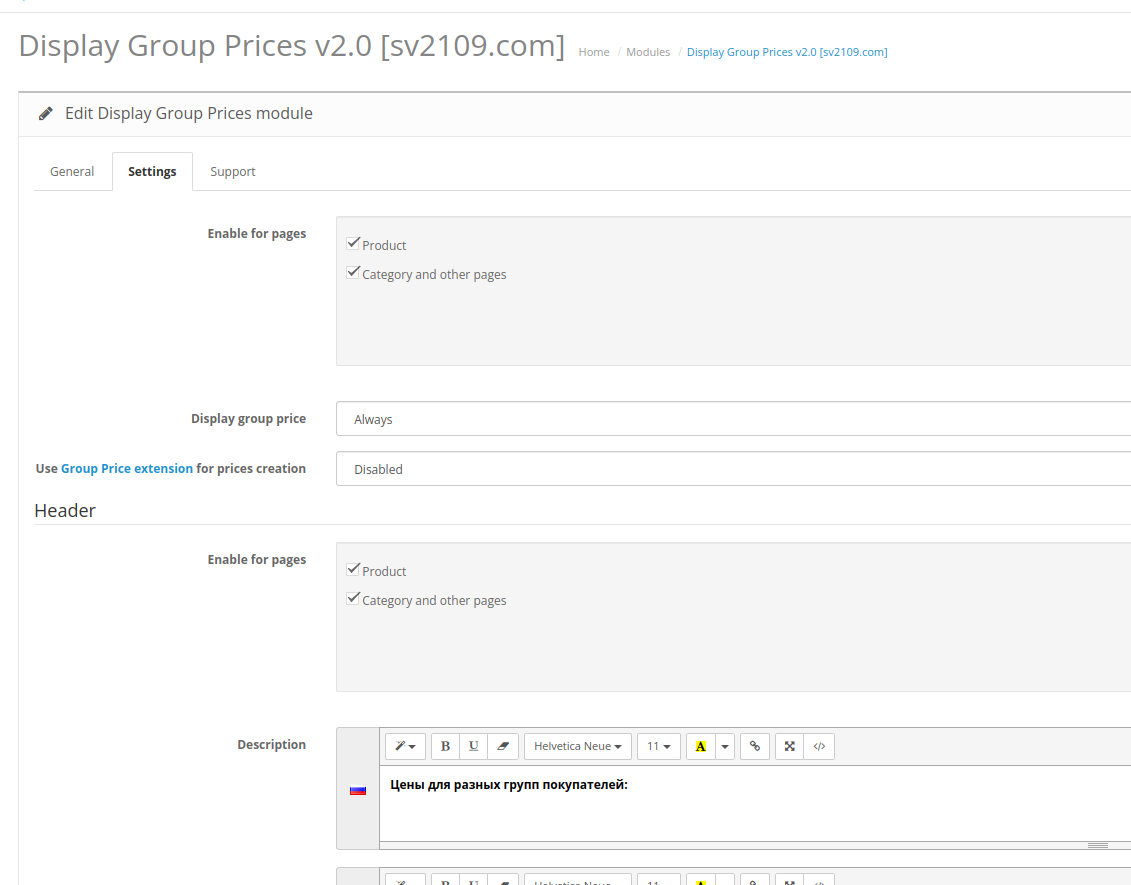The width and height of the screenshot is (1131, 885).
Task: Open the Display group price dropdown
Action: [x=734, y=419]
